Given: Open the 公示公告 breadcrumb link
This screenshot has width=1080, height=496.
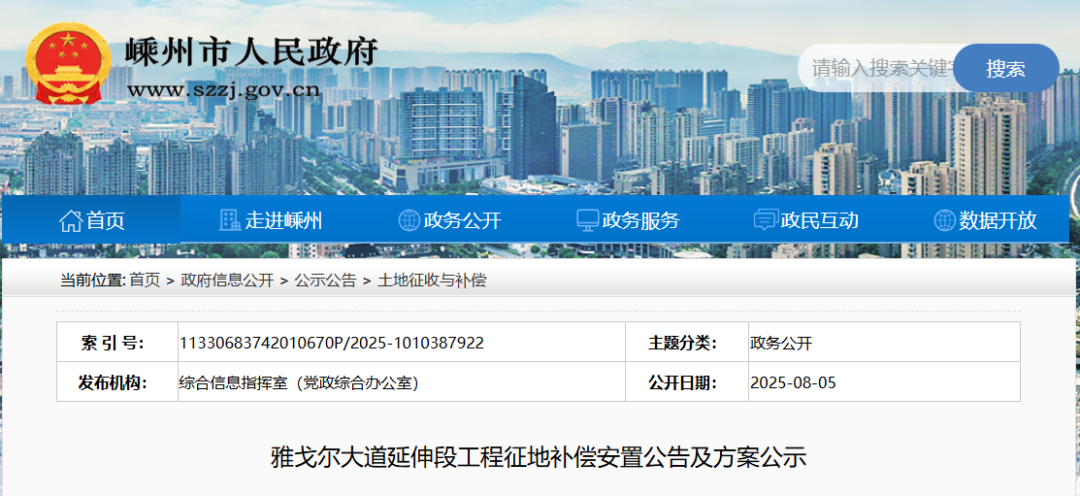Looking at the screenshot, I should (325, 281).
